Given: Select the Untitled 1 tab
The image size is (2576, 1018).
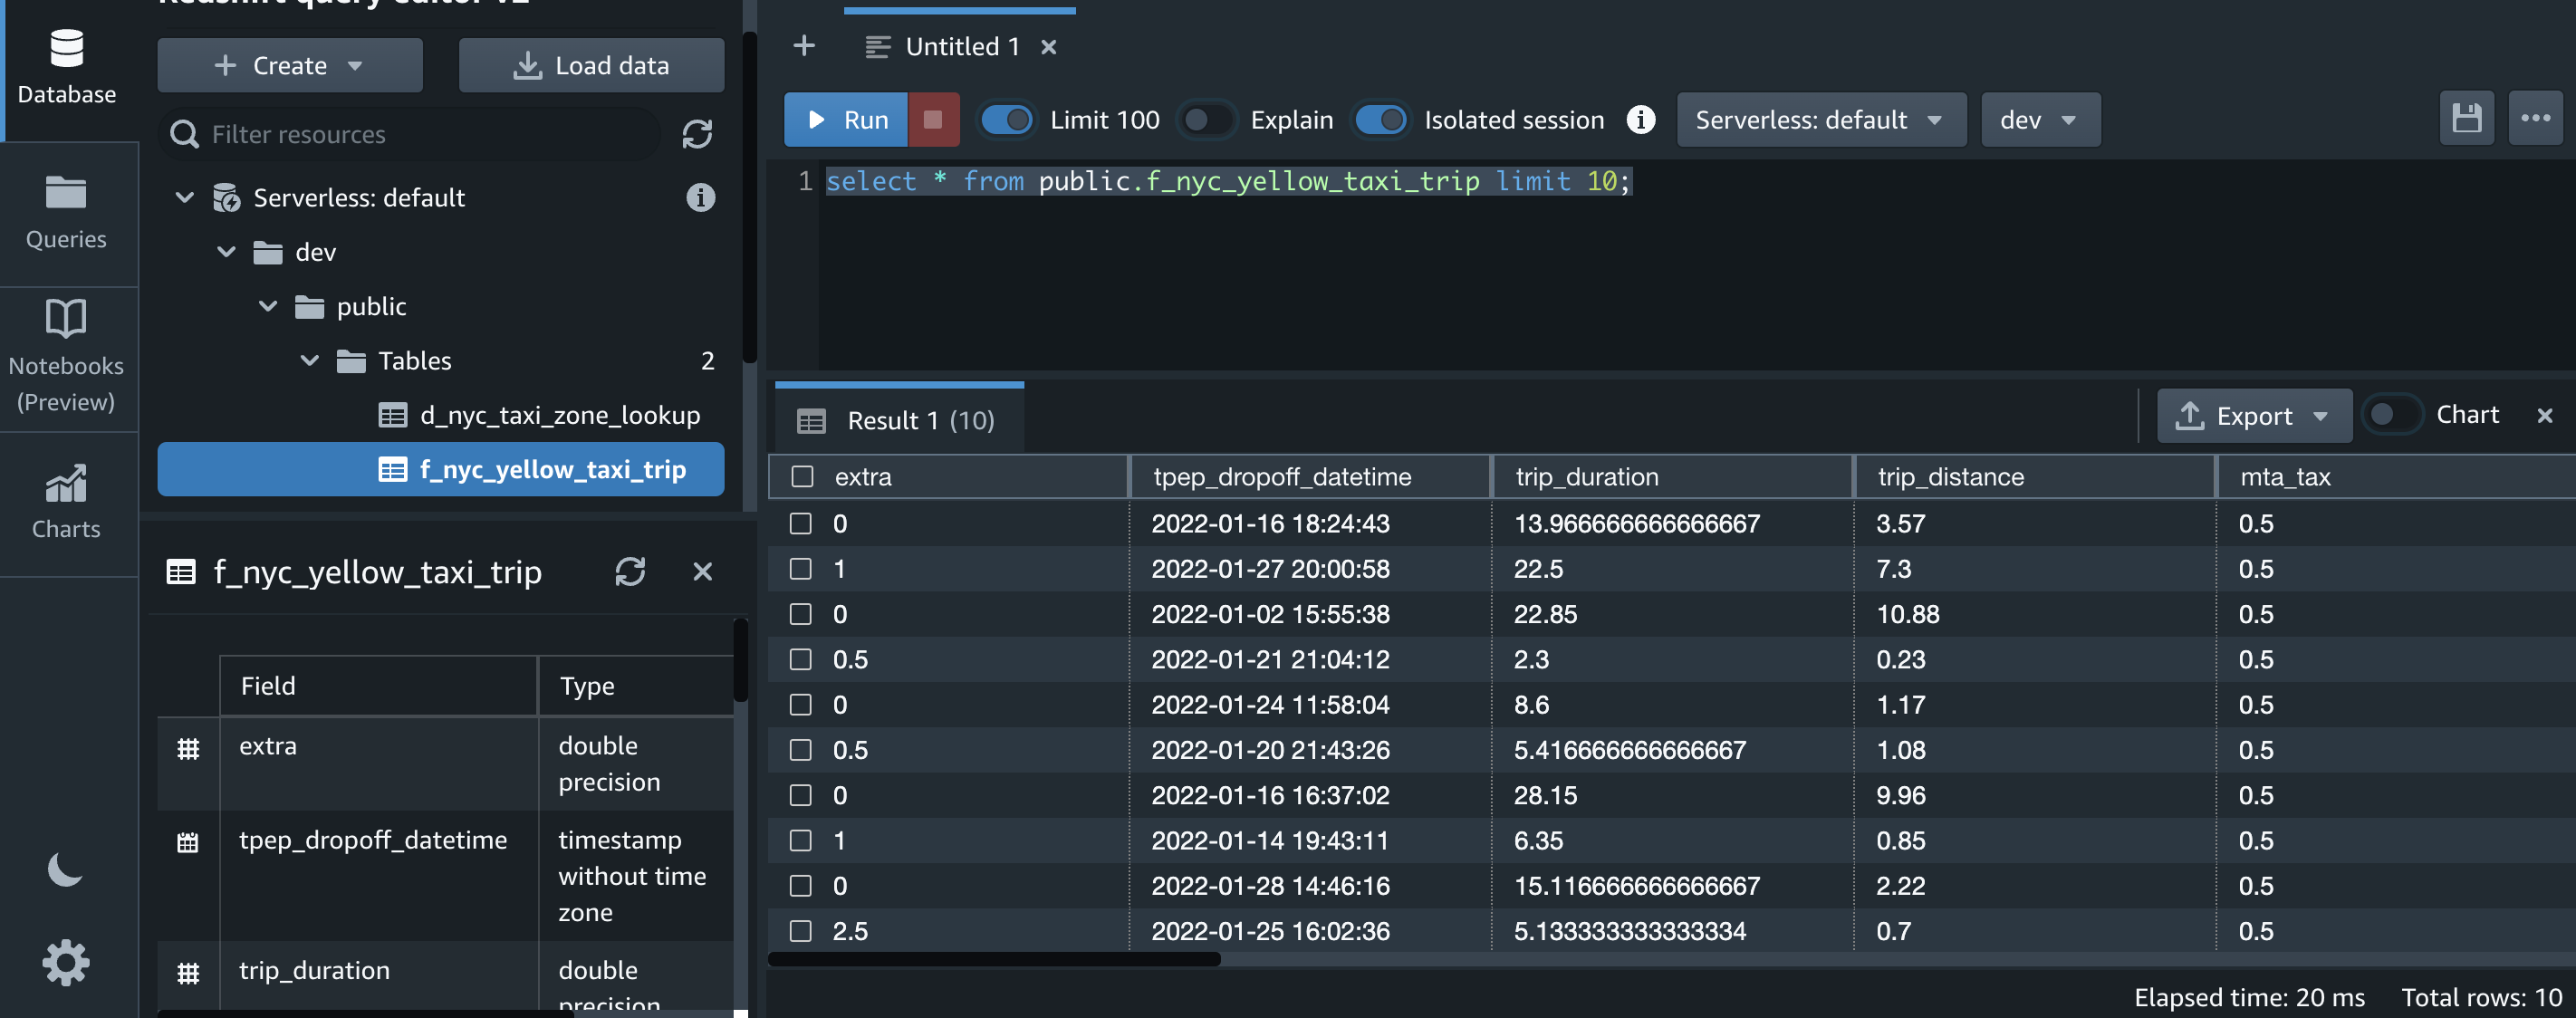Looking at the screenshot, I should coord(960,46).
